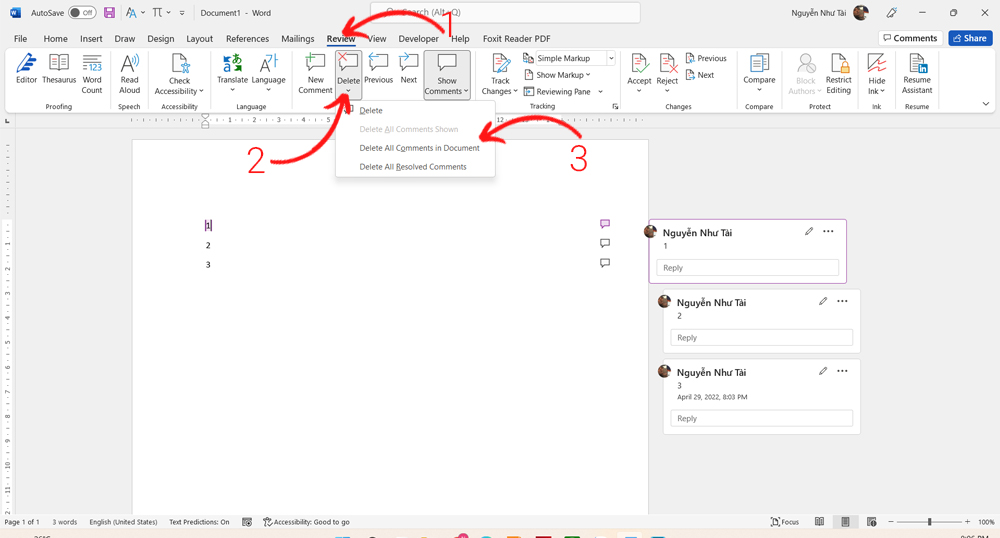Jump to Previous change in Changes group
This screenshot has width=1000, height=538.
[x=706, y=58]
